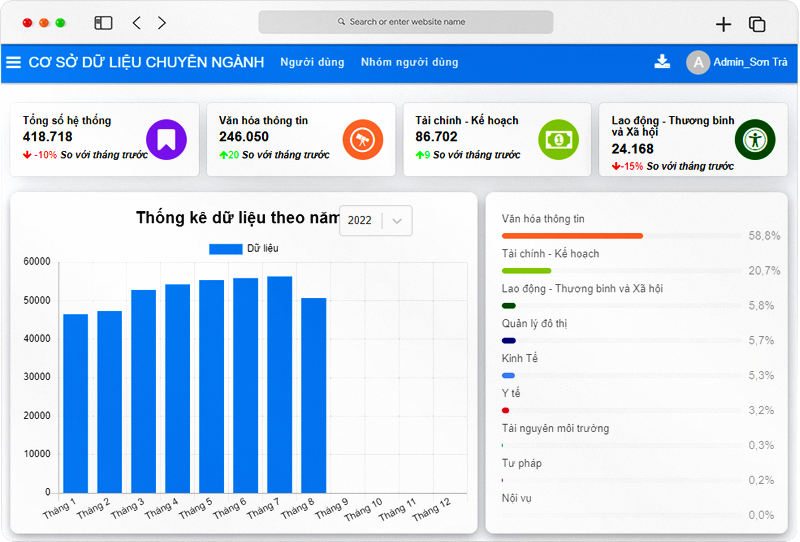
Task: Open a new tab with plus icon
Action: (x=723, y=24)
